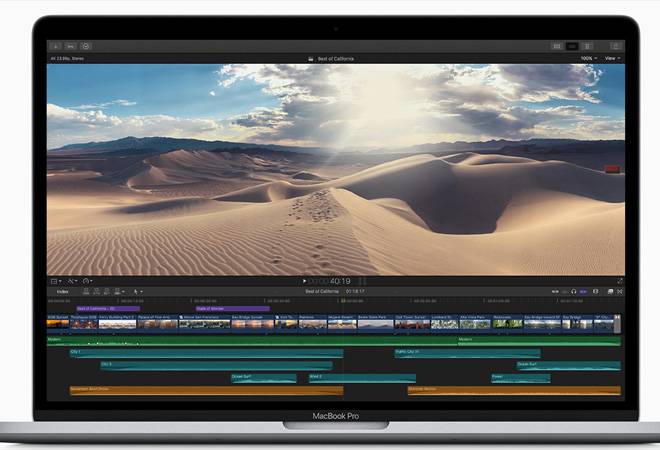This screenshot has height=450, width=660.
Task: Open the viewer View options dropdown
Action: tap(612, 59)
